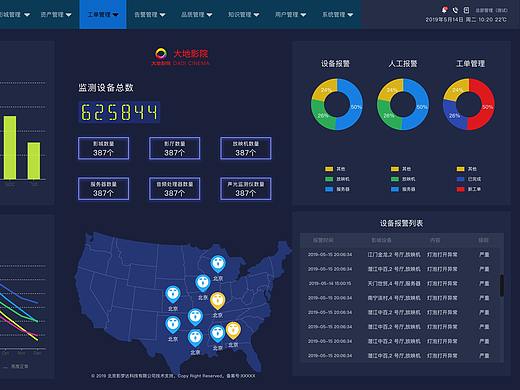Click the last column header of alarm table
Viewport: 520px width, 390px height.
click(484, 240)
